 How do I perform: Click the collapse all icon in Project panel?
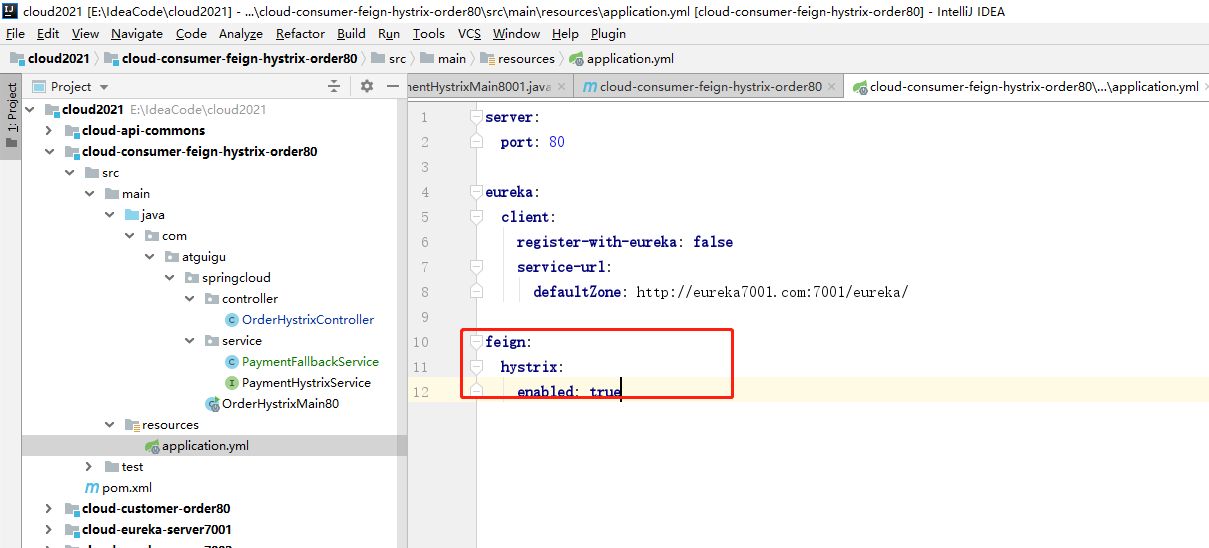coord(334,87)
